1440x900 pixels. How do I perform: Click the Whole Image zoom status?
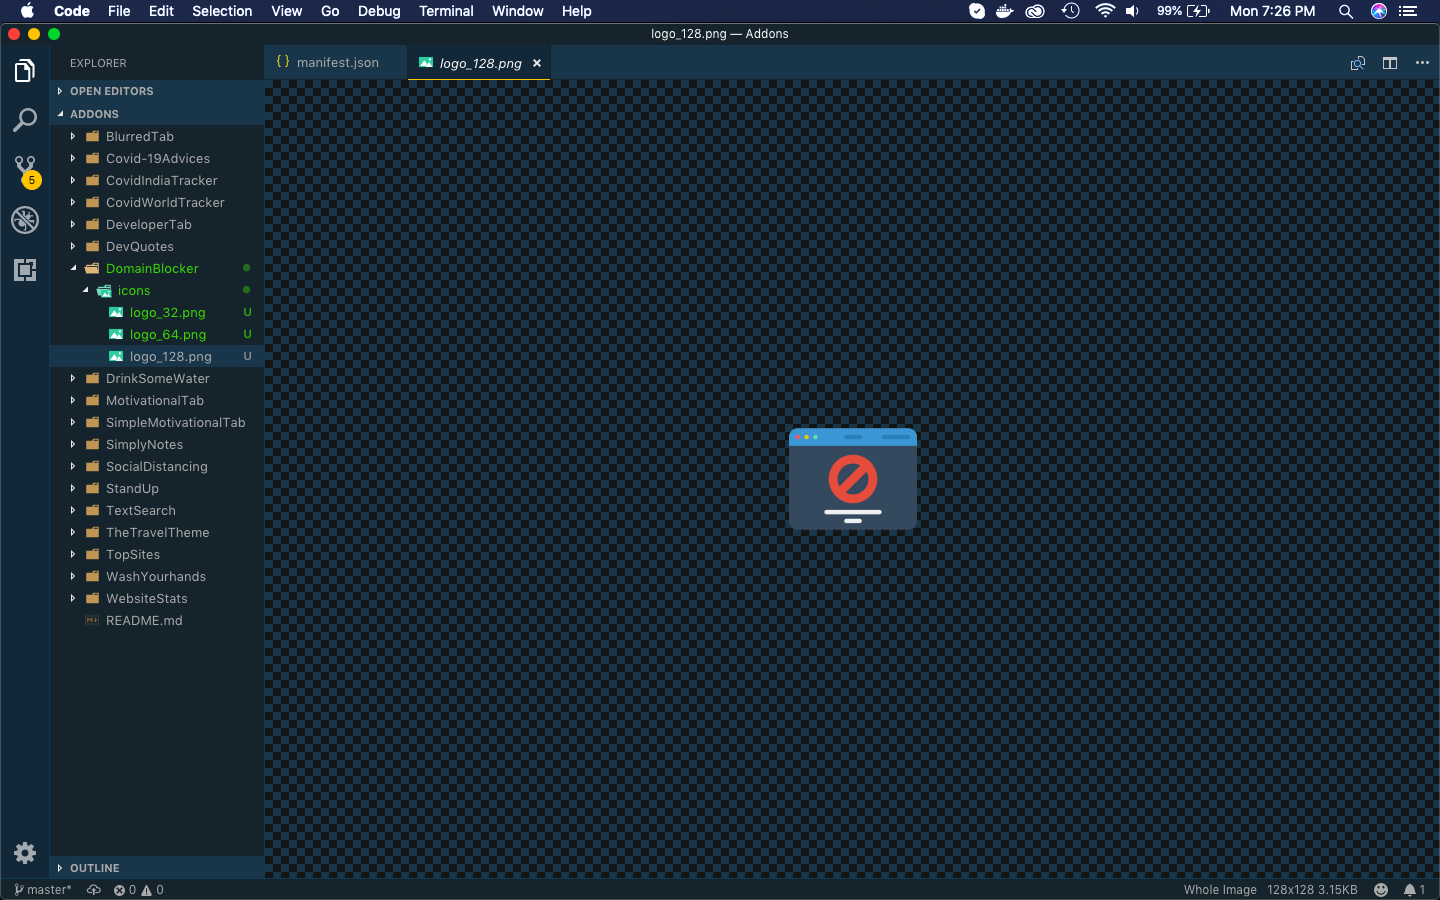click(x=1220, y=890)
